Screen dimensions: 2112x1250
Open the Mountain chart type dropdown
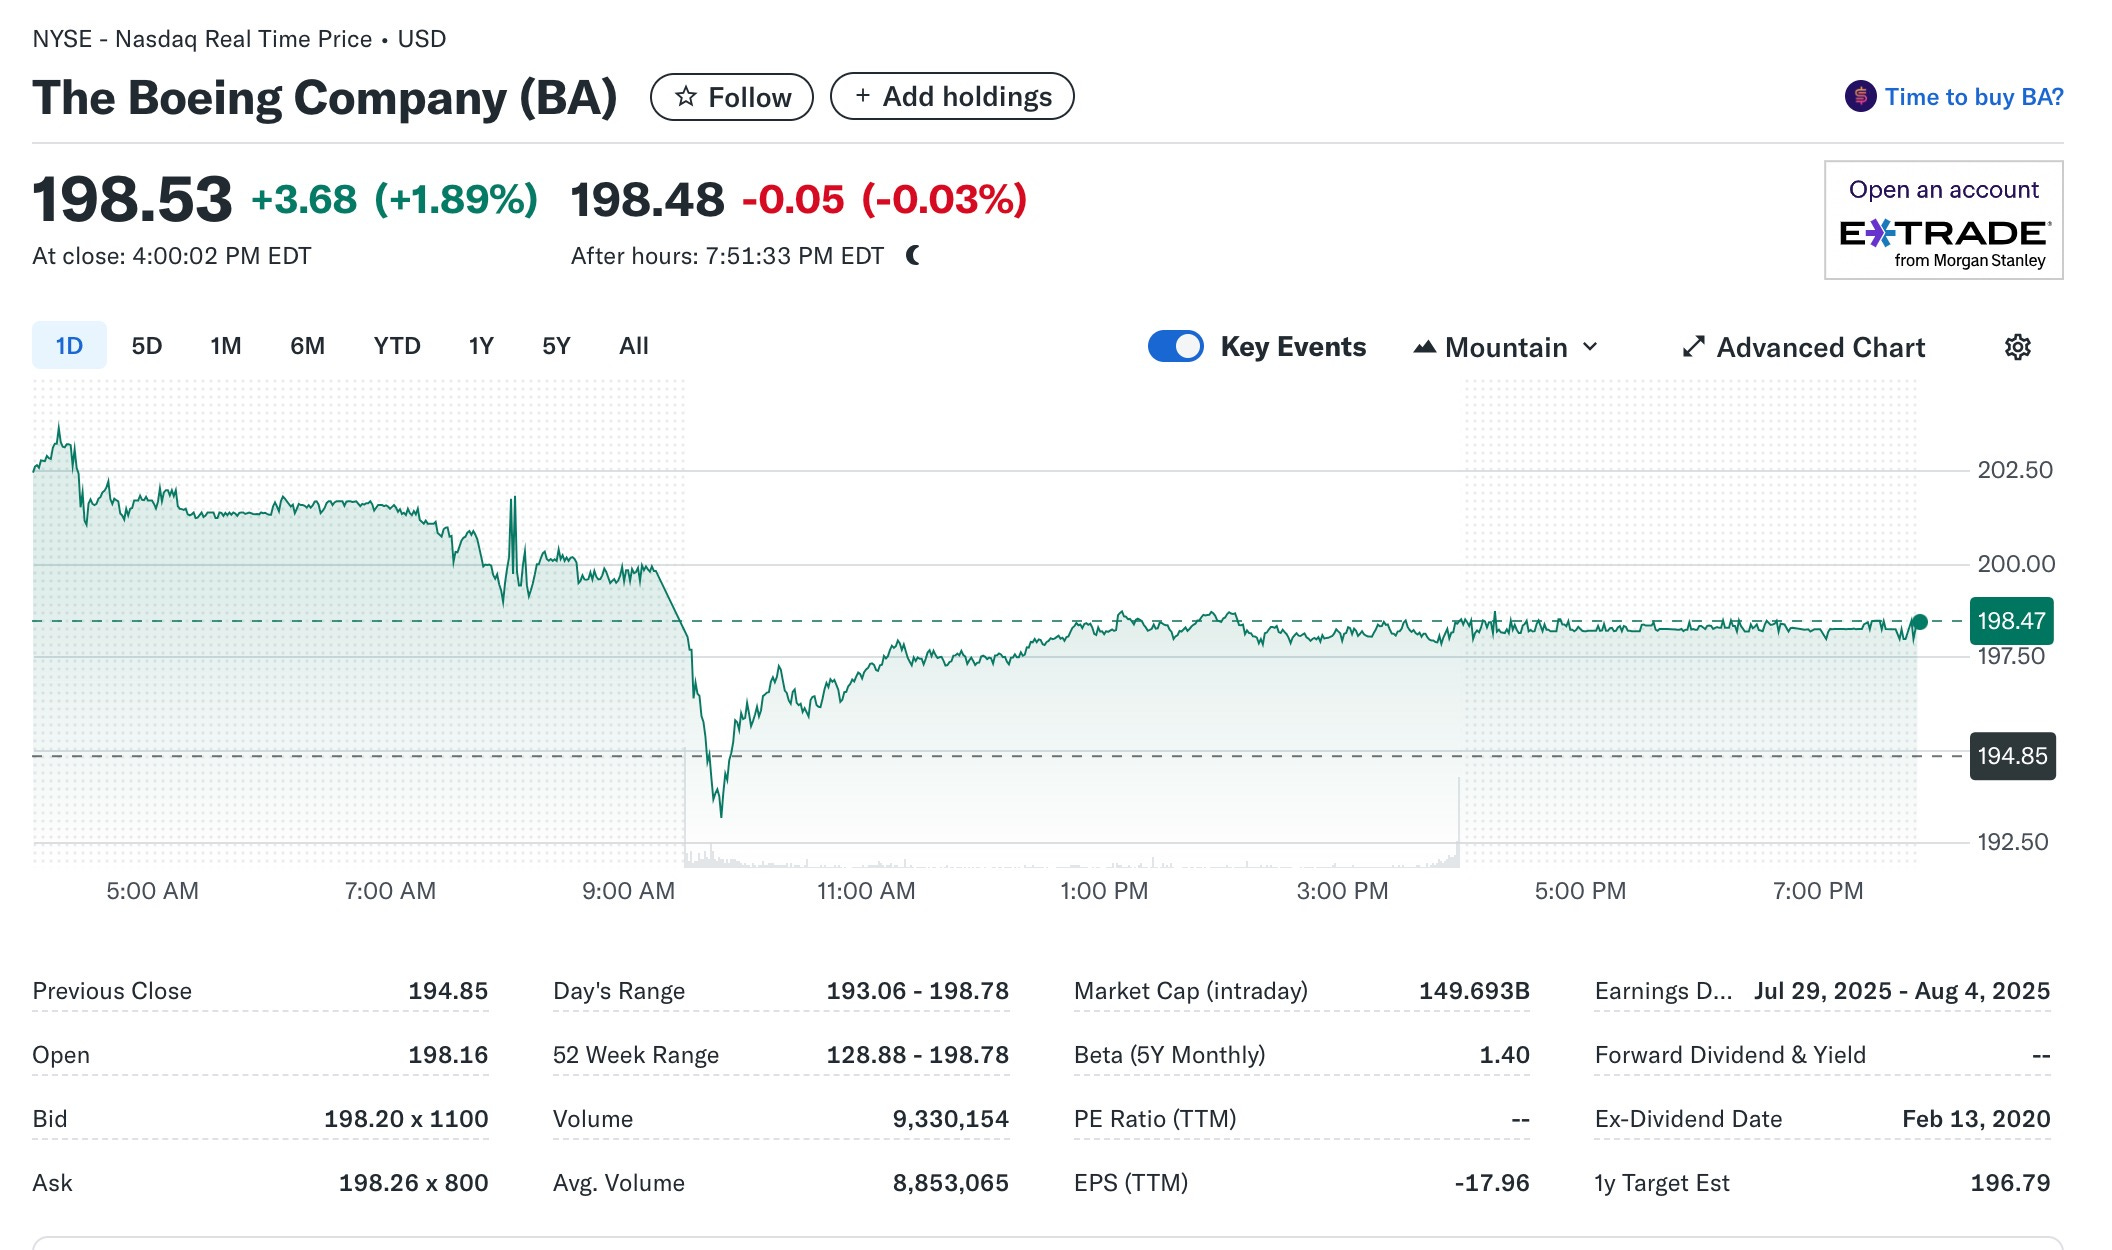point(1505,347)
